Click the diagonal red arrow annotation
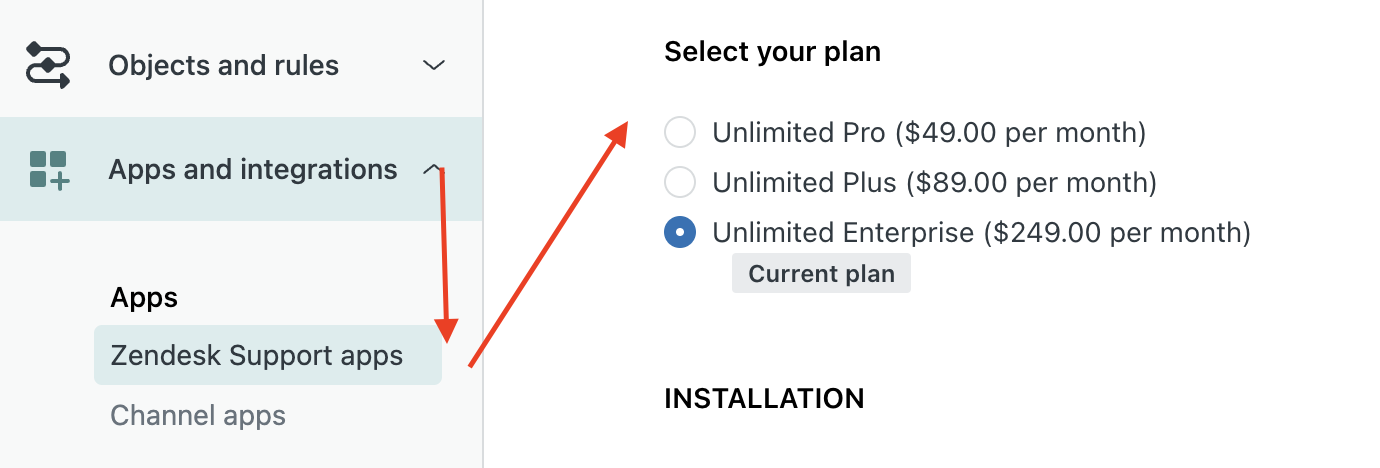Screen dimensions: 1380x468 point(548,244)
